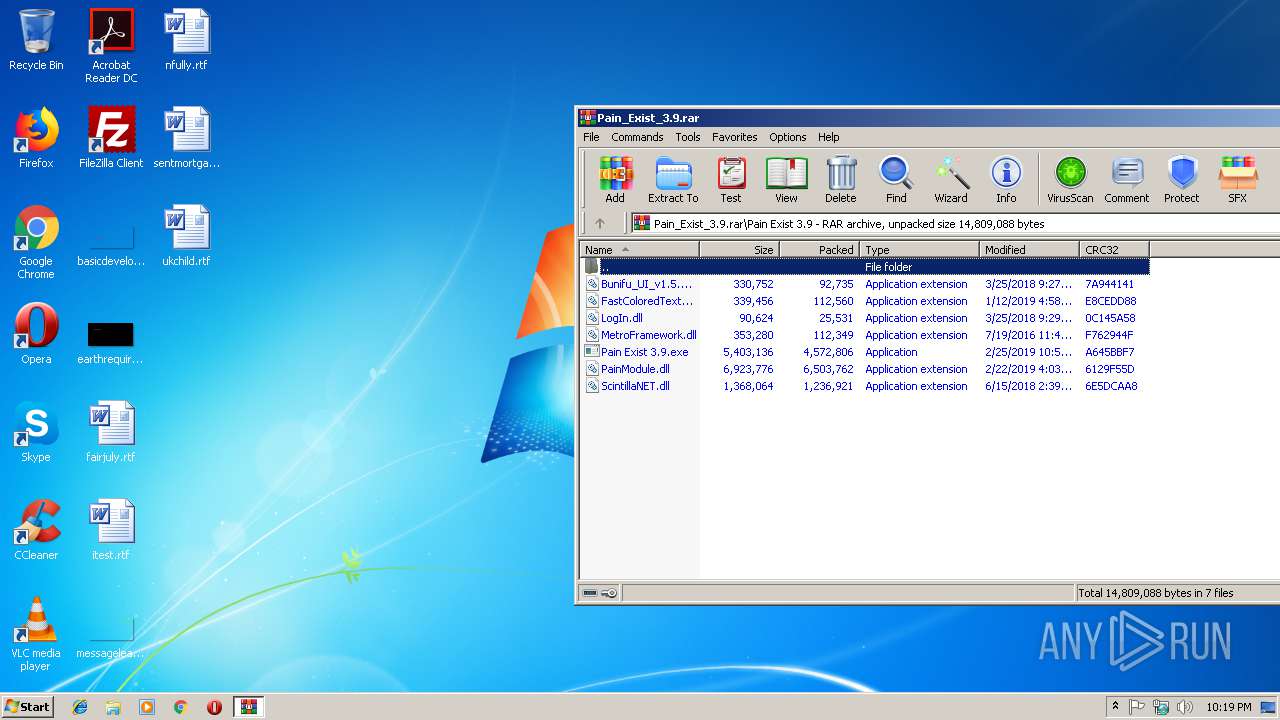This screenshot has height=720, width=1280.
Task: Select MetroFramework.dll file
Action: (865, 335)
